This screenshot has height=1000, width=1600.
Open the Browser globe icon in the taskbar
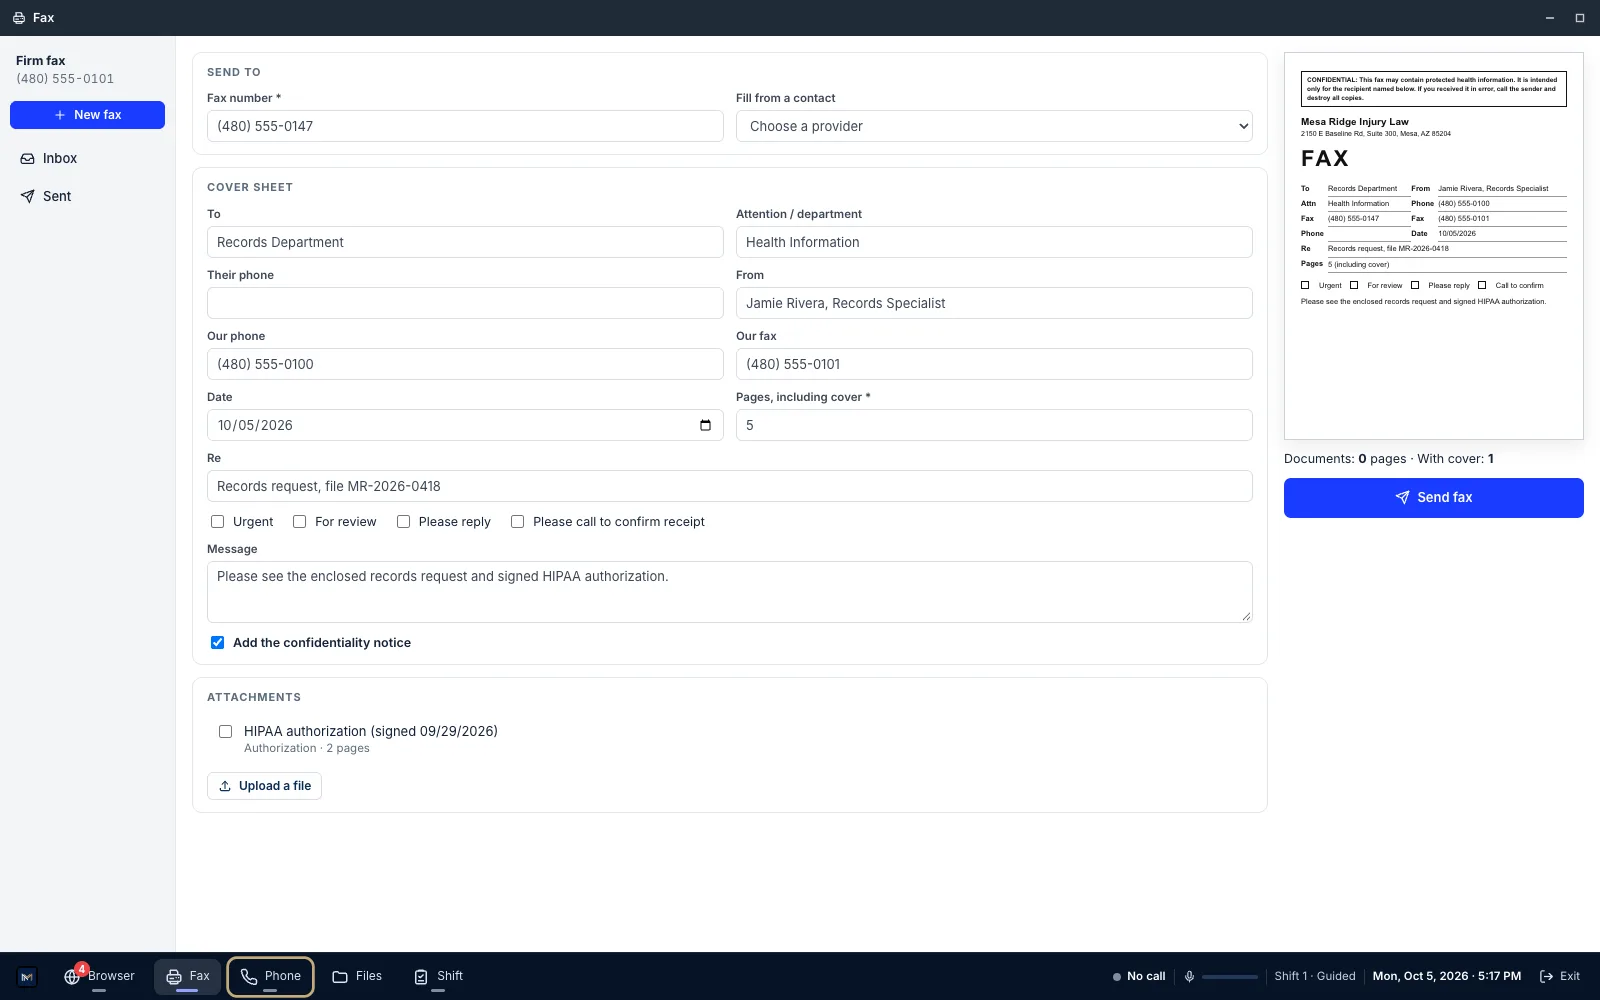tap(72, 977)
